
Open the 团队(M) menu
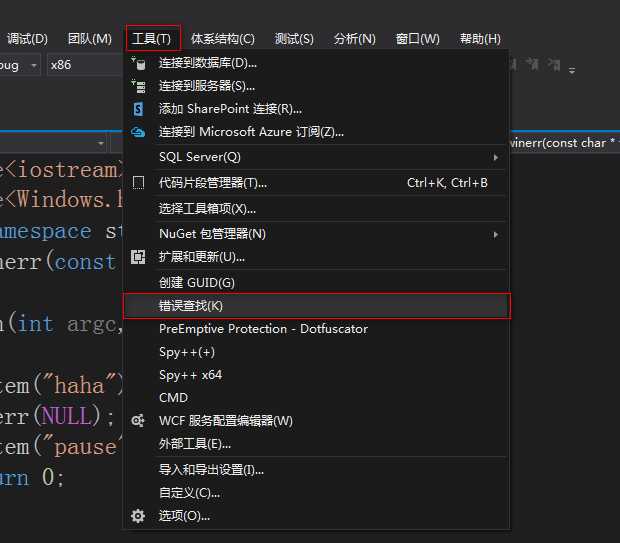pyautogui.click(x=90, y=38)
